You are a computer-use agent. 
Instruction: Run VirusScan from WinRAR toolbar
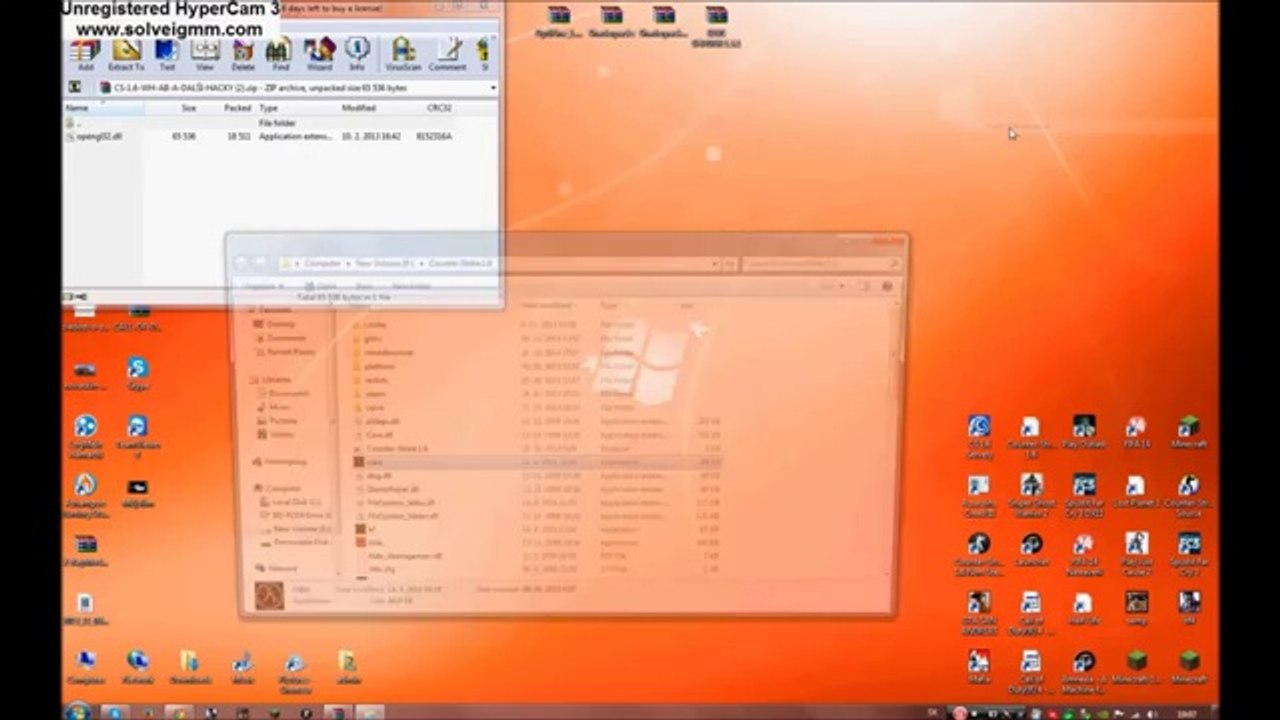(x=403, y=53)
